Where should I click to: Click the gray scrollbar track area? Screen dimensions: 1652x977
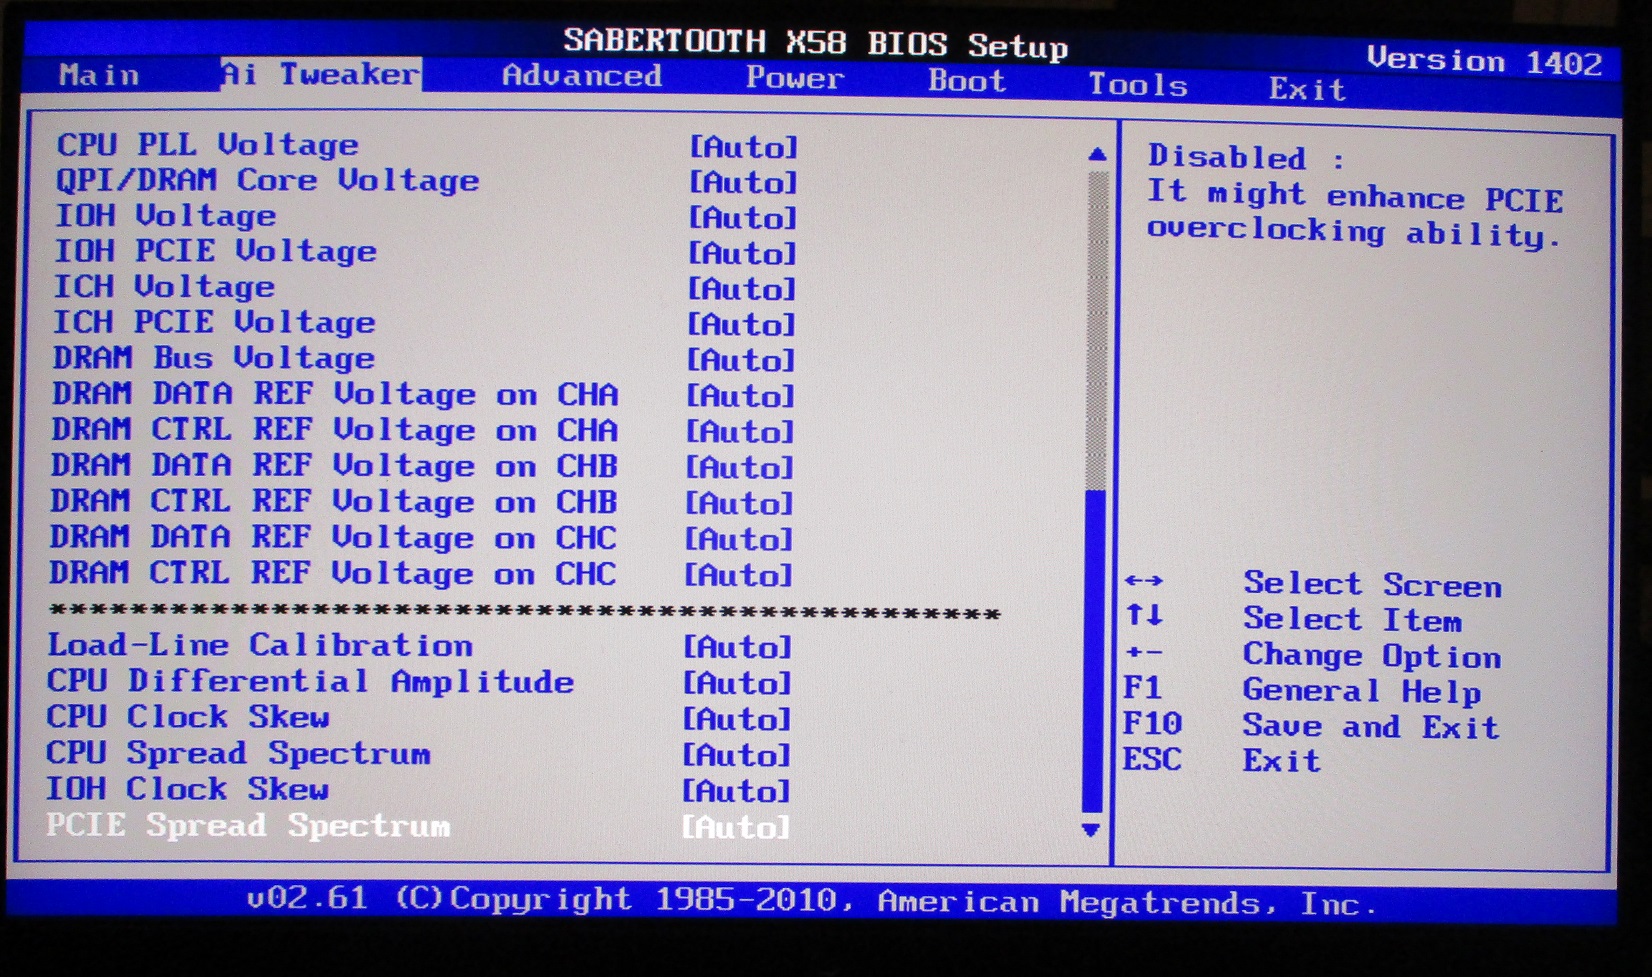pos(1097,330)
